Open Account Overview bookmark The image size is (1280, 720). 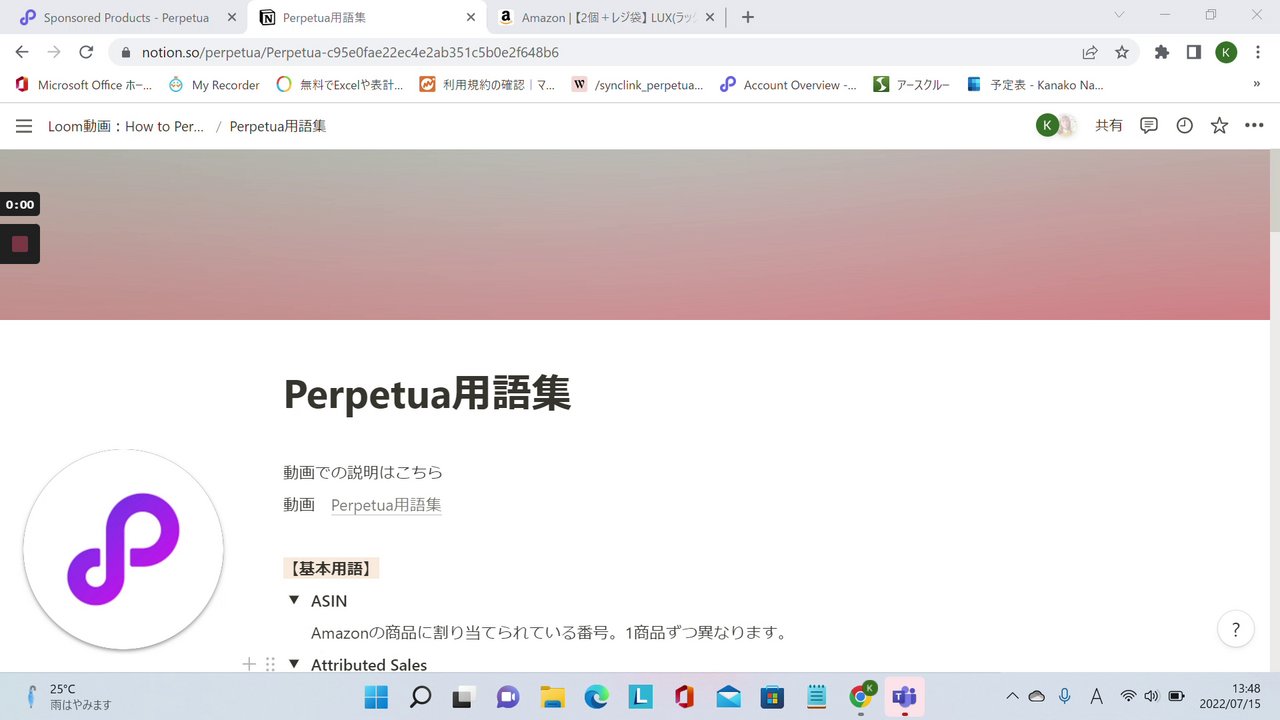[788, 85]
